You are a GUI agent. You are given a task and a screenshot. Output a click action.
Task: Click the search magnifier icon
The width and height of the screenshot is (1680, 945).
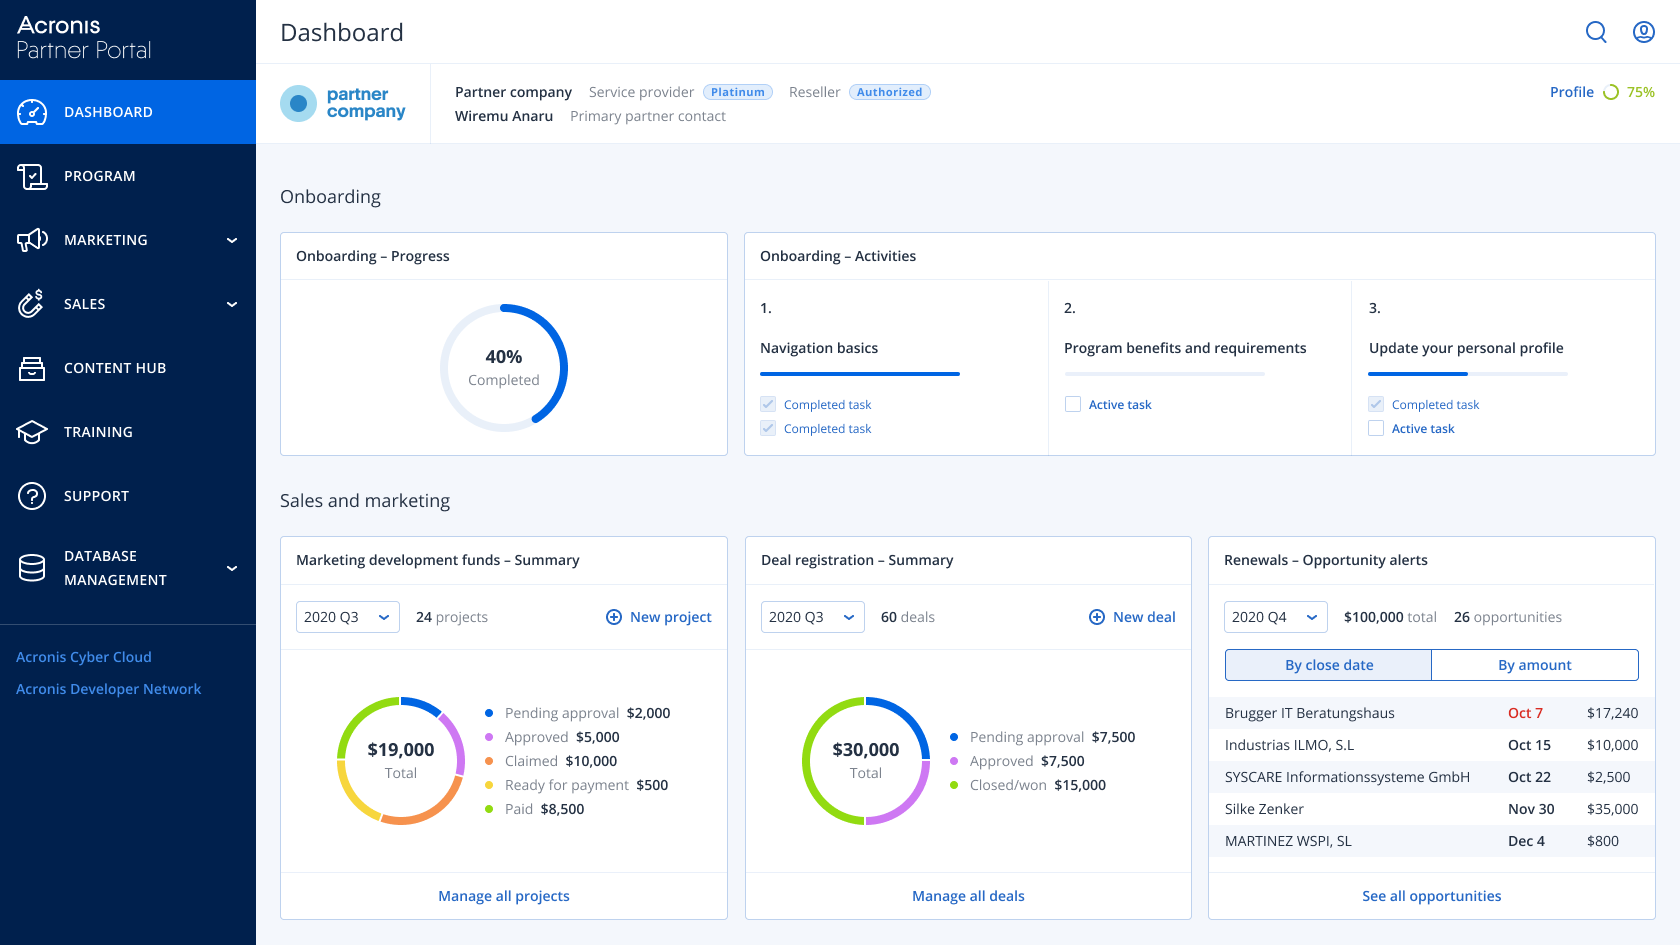(x=1596, y=32)
